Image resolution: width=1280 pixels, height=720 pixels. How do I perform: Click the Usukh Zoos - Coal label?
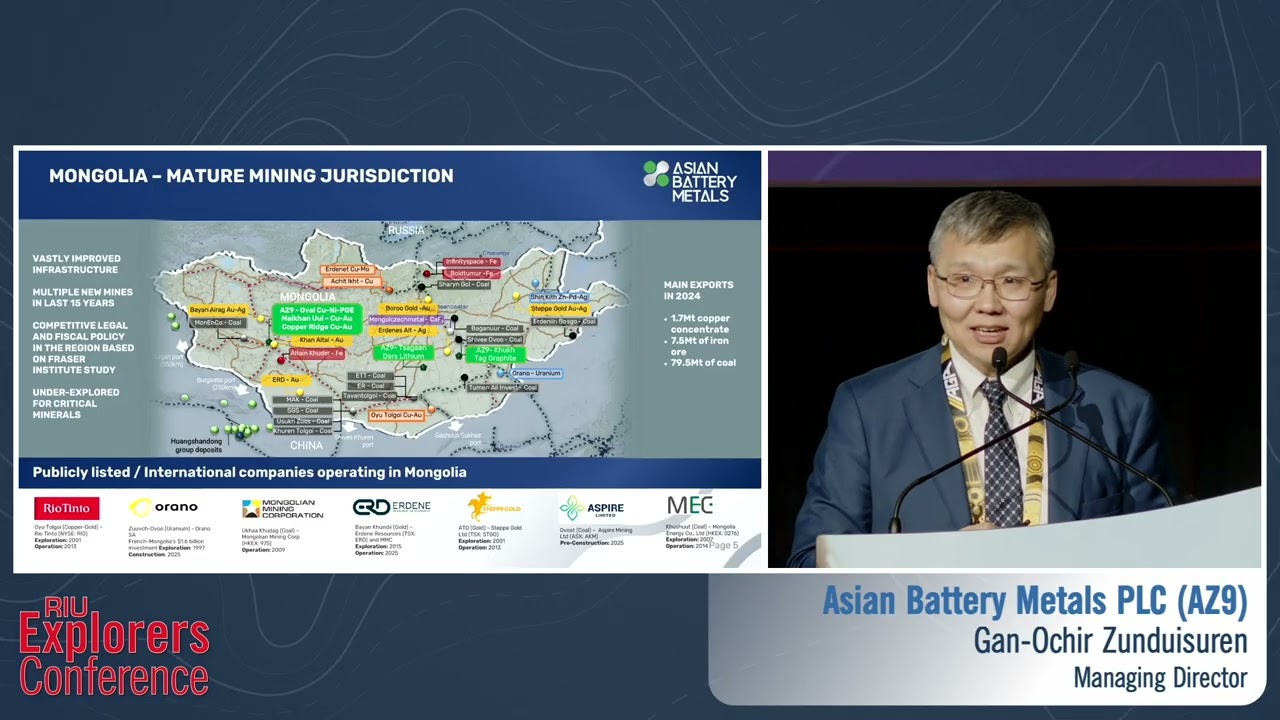(303, 421)
